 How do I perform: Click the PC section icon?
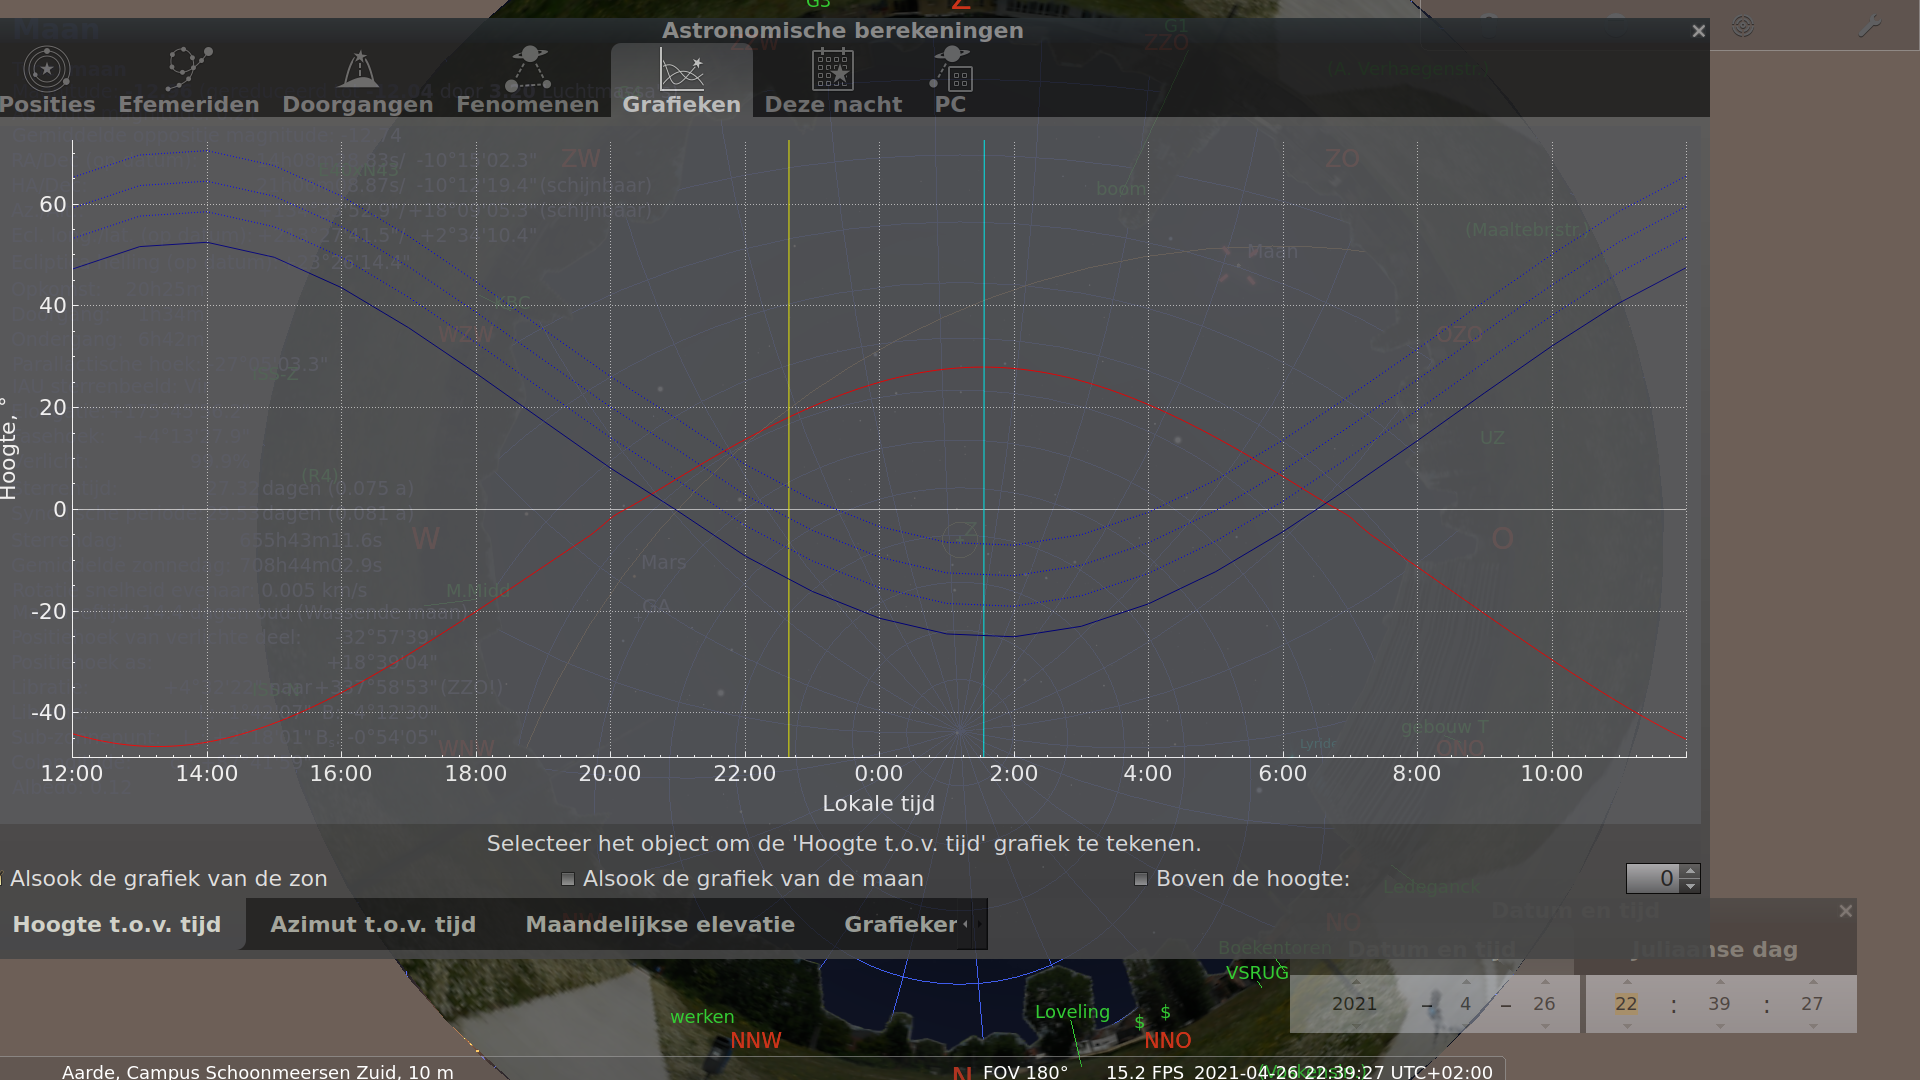[x=949, y=68]
